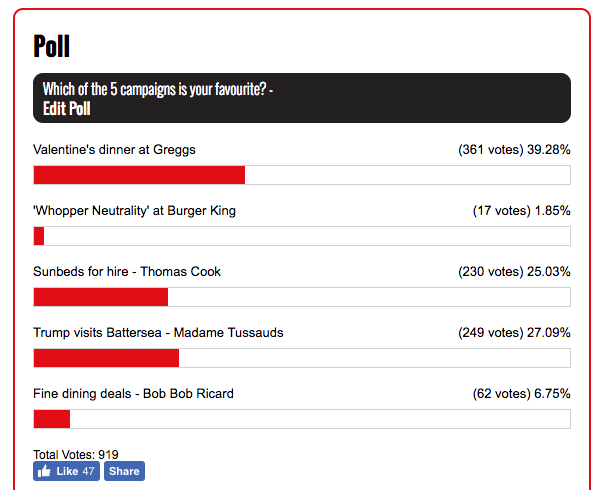
Task: Click the 249 votes 27.09% label
Action: click(x=514, y=333)
